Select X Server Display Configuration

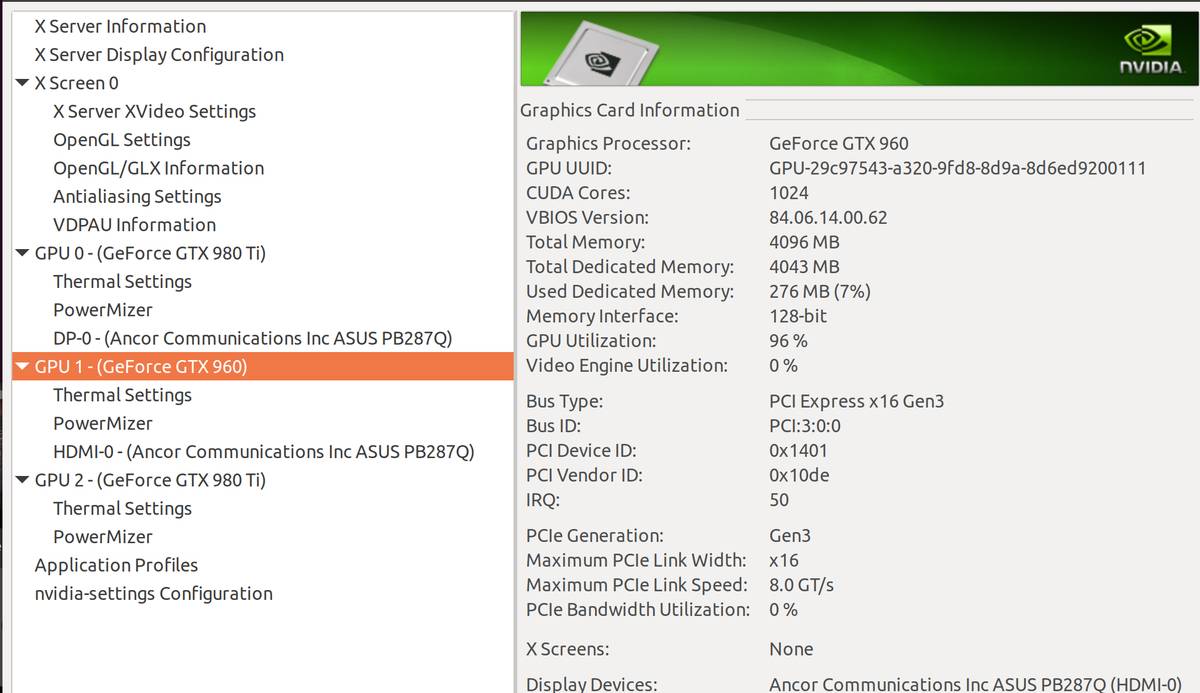[159, 55]
